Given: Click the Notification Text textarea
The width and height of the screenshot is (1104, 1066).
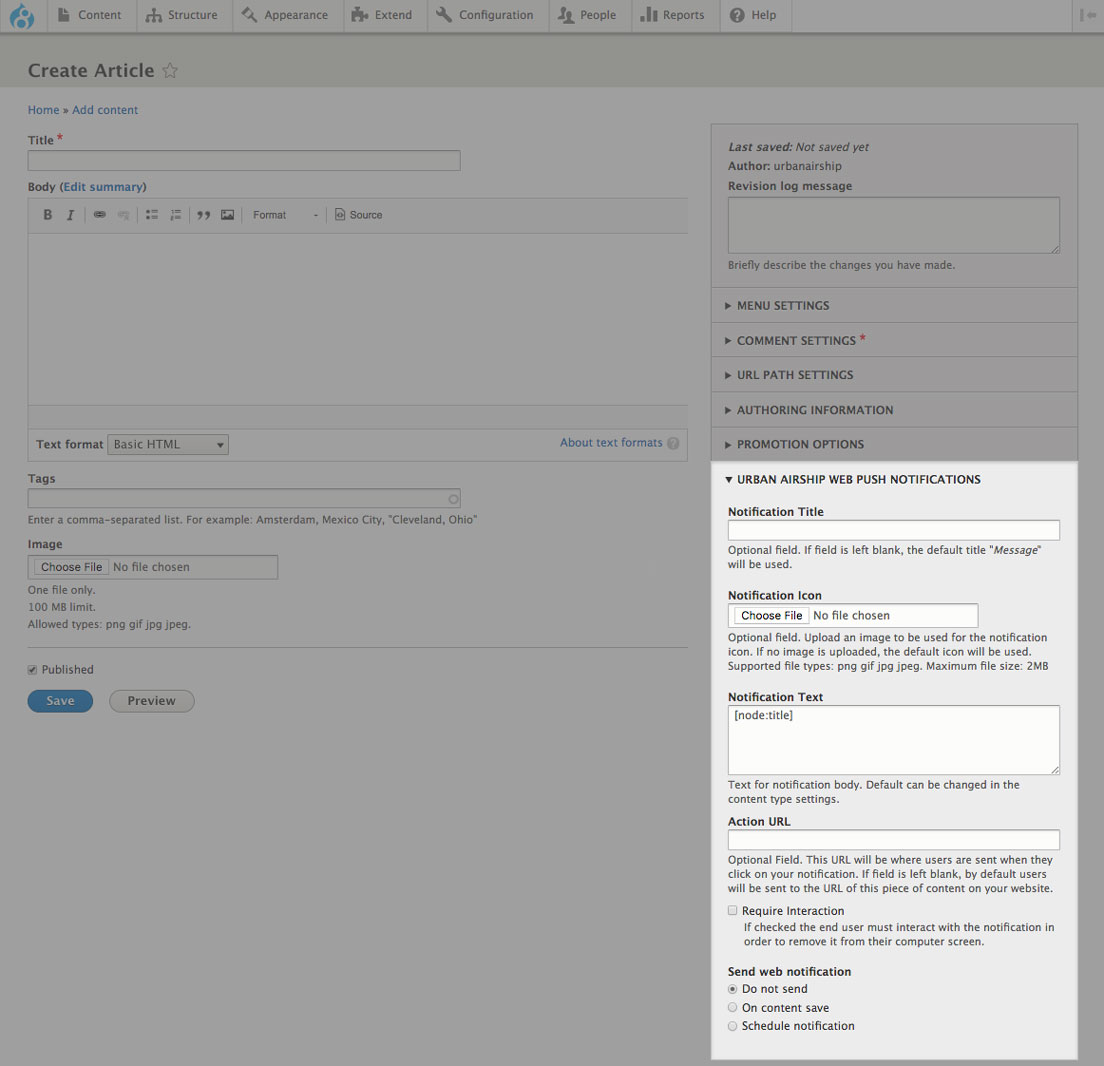Looking at the screenshot, I should point(893,740).
